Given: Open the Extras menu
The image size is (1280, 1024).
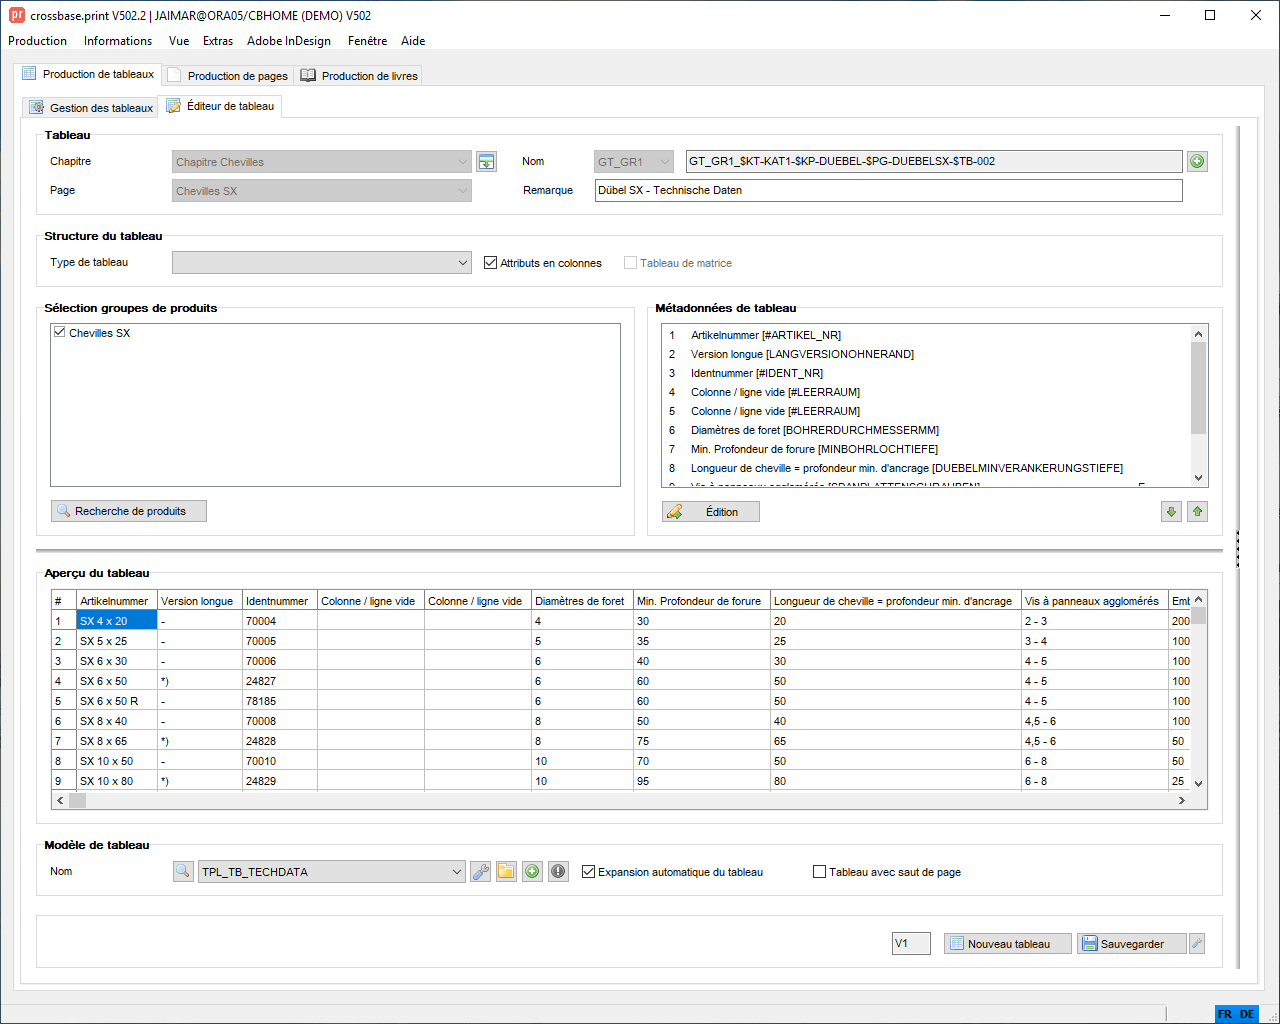Looking at the screenshot, I should [x=218, y=41].
